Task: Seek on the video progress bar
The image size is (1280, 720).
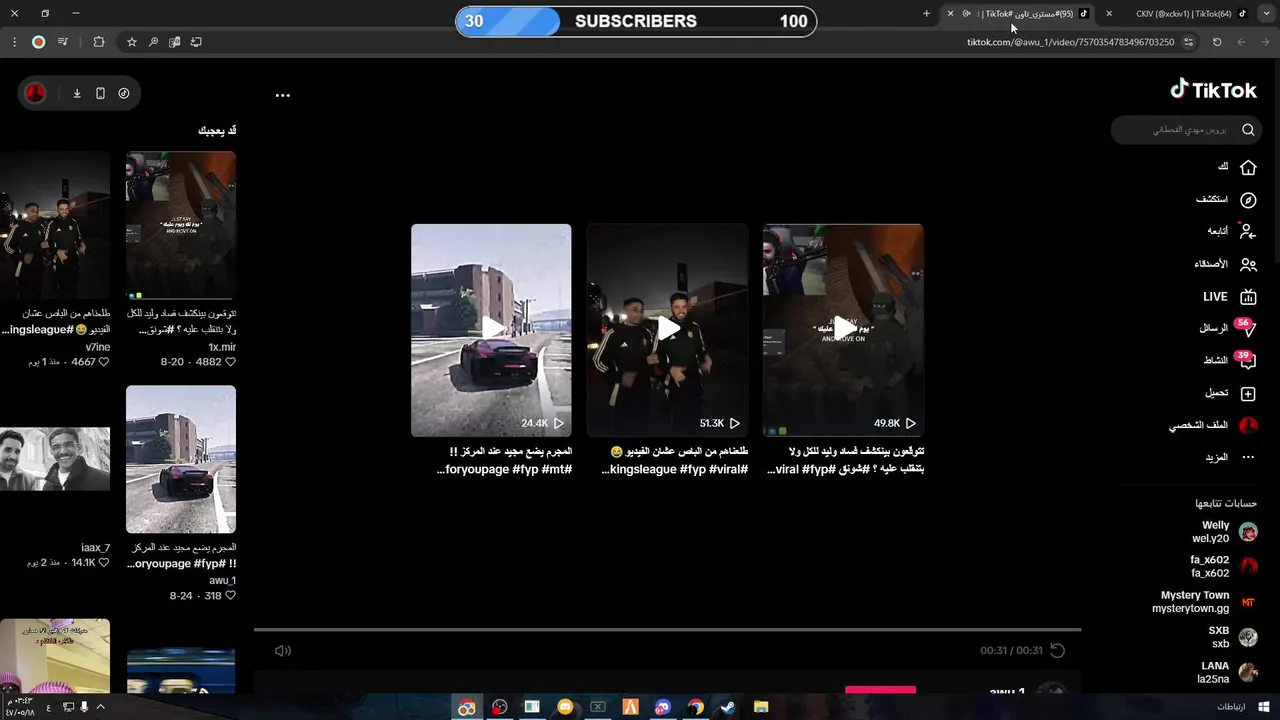Action: click(667, 630)
